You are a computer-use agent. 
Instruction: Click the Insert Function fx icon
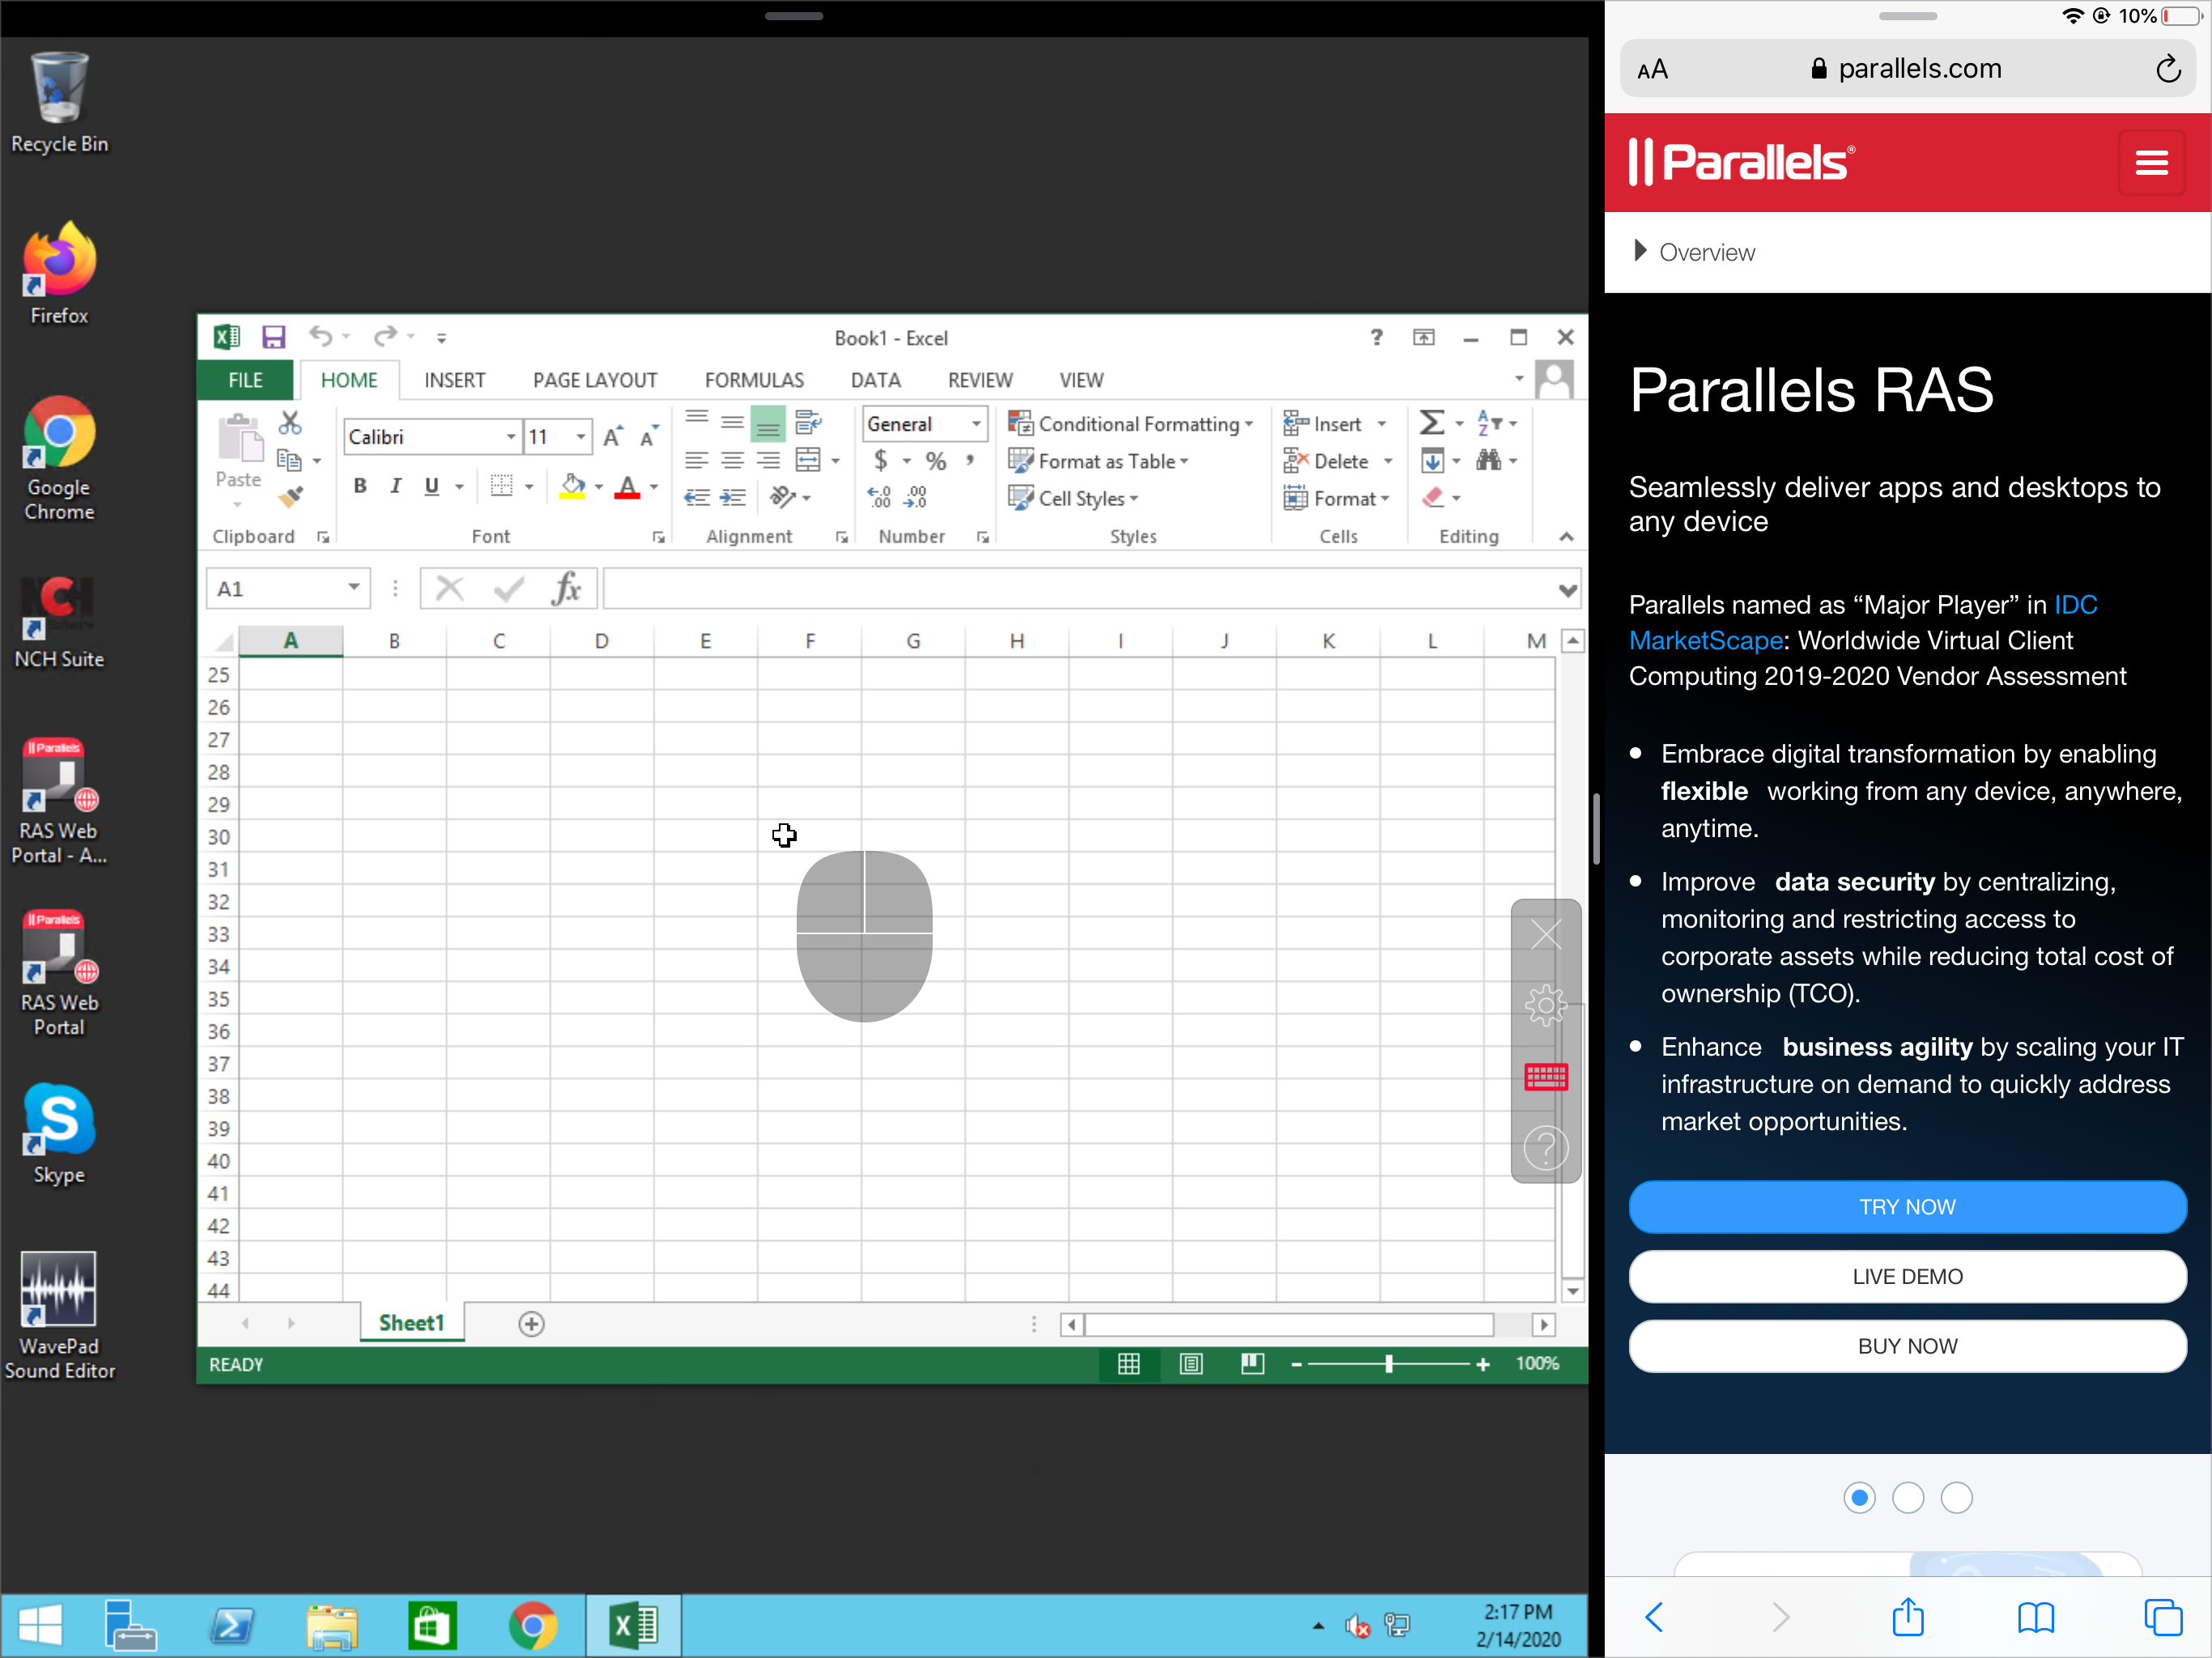pos(566,589)
